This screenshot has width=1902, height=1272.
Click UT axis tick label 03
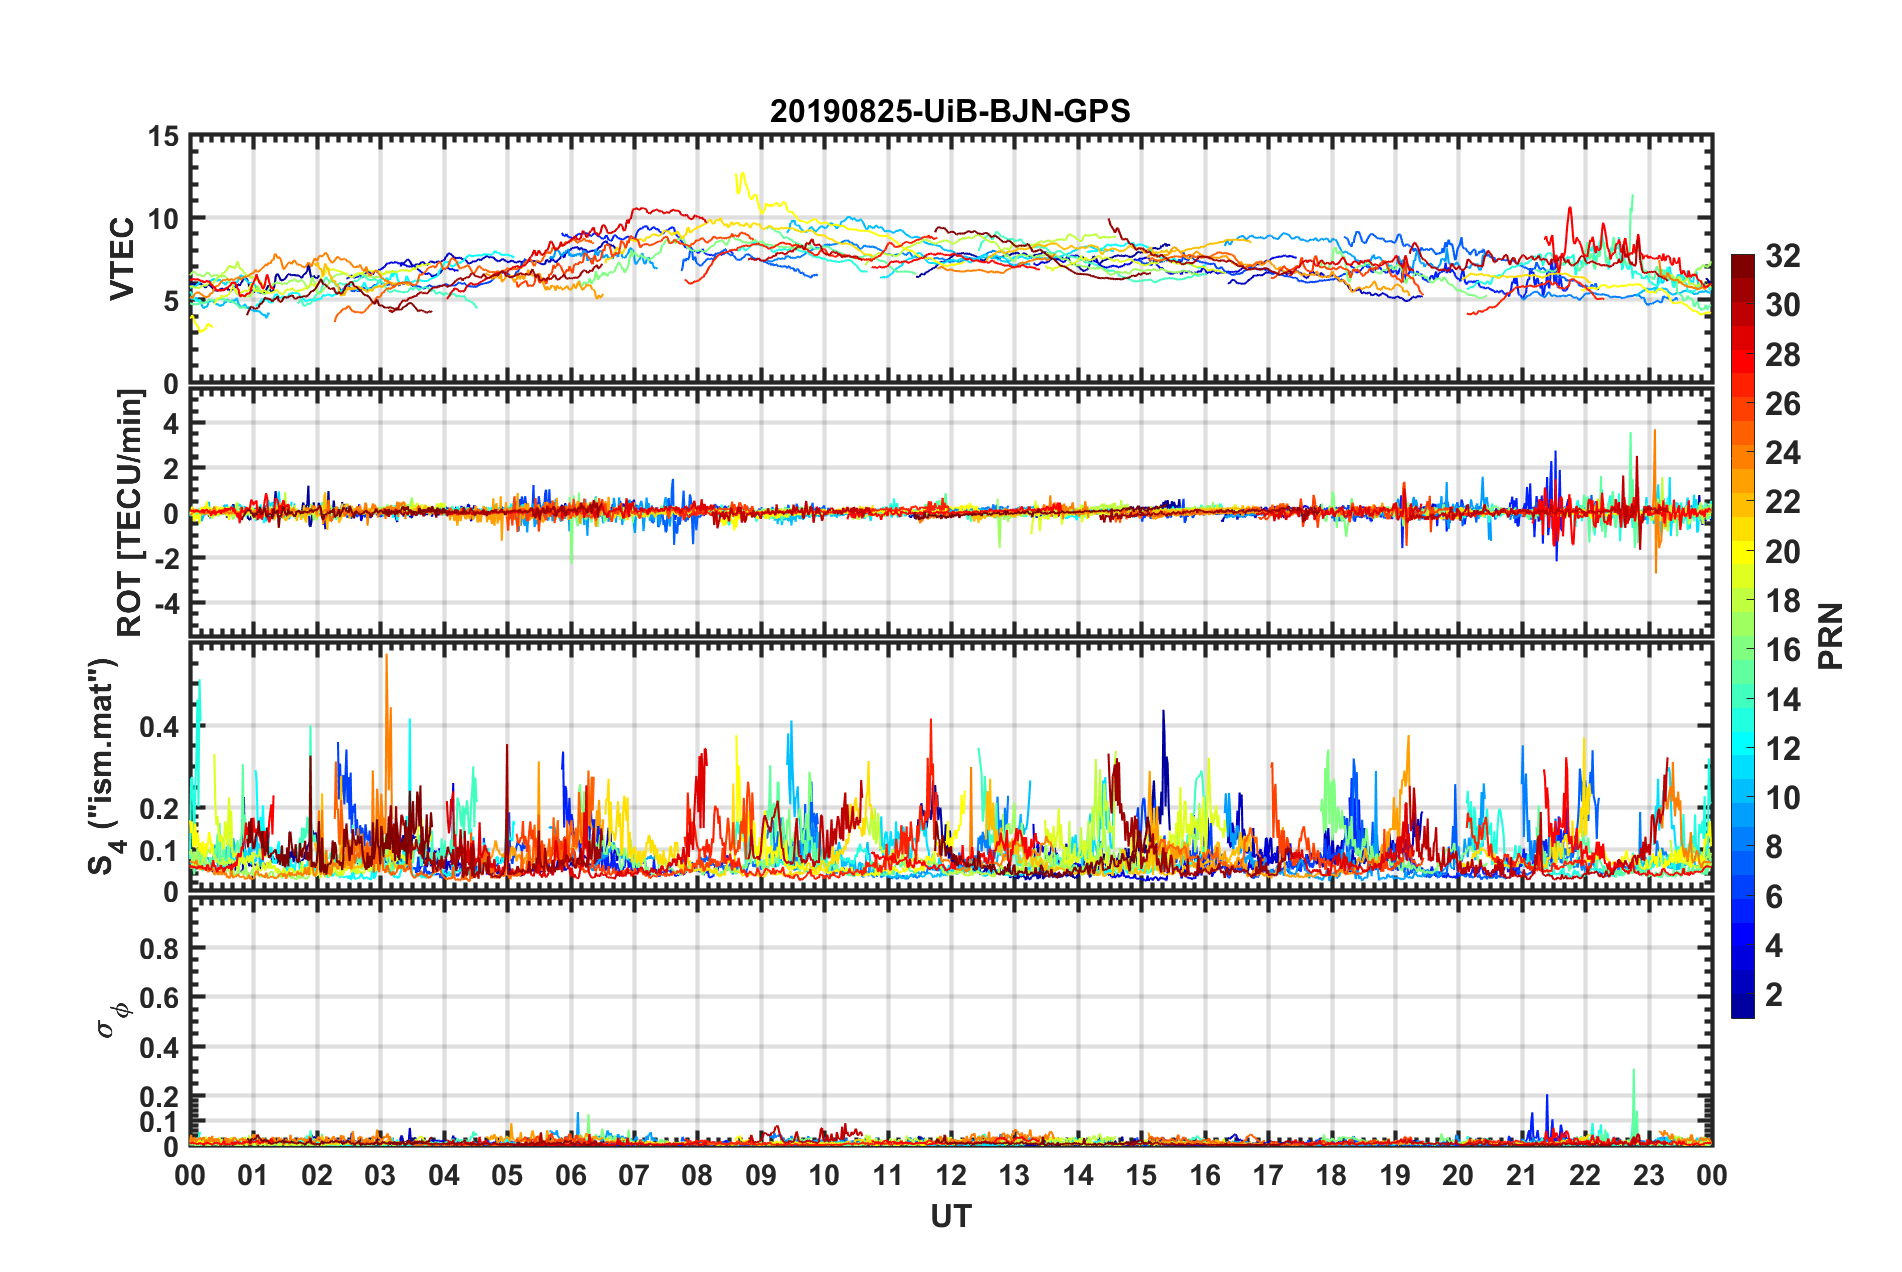380,1175
